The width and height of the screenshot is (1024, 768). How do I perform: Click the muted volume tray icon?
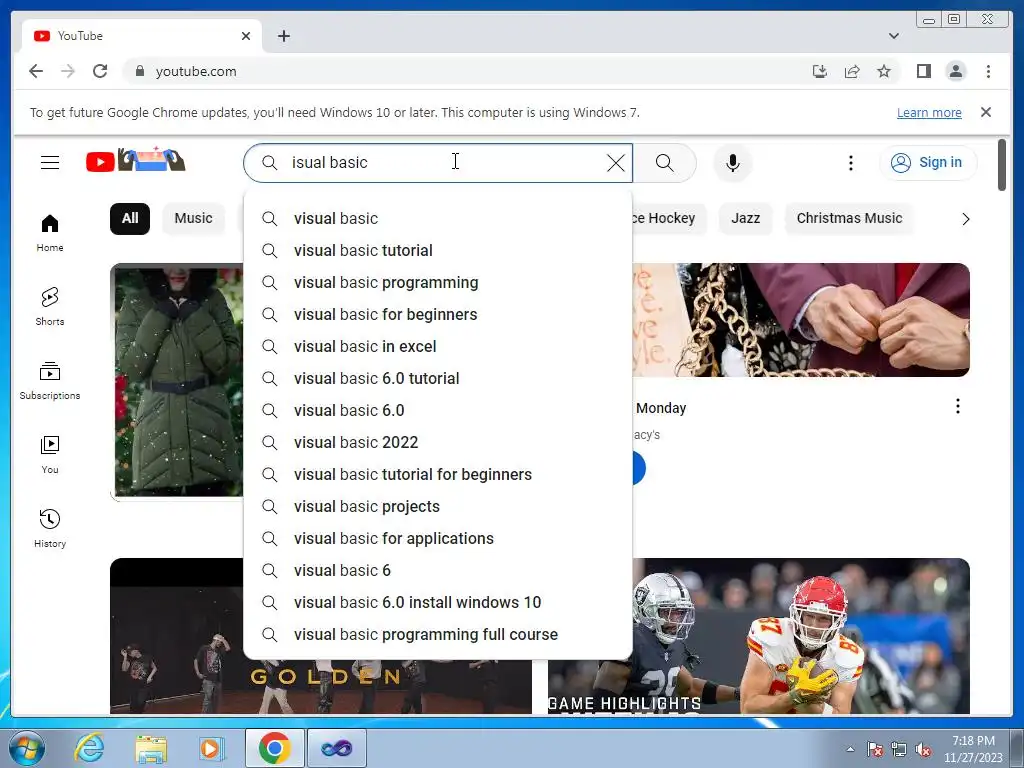(923, 749)
